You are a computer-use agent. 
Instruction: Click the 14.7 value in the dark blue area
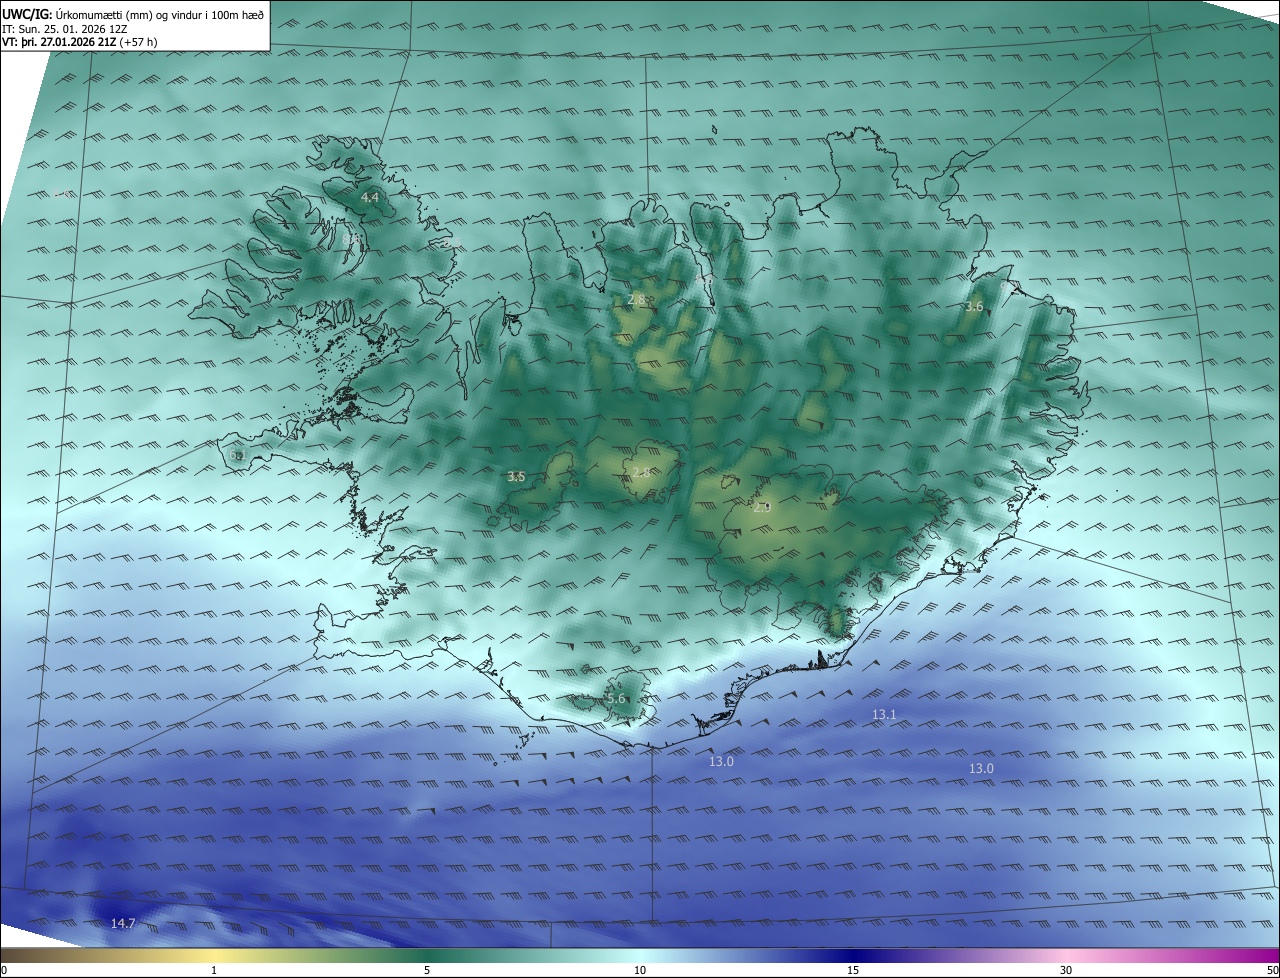[123, 924]
